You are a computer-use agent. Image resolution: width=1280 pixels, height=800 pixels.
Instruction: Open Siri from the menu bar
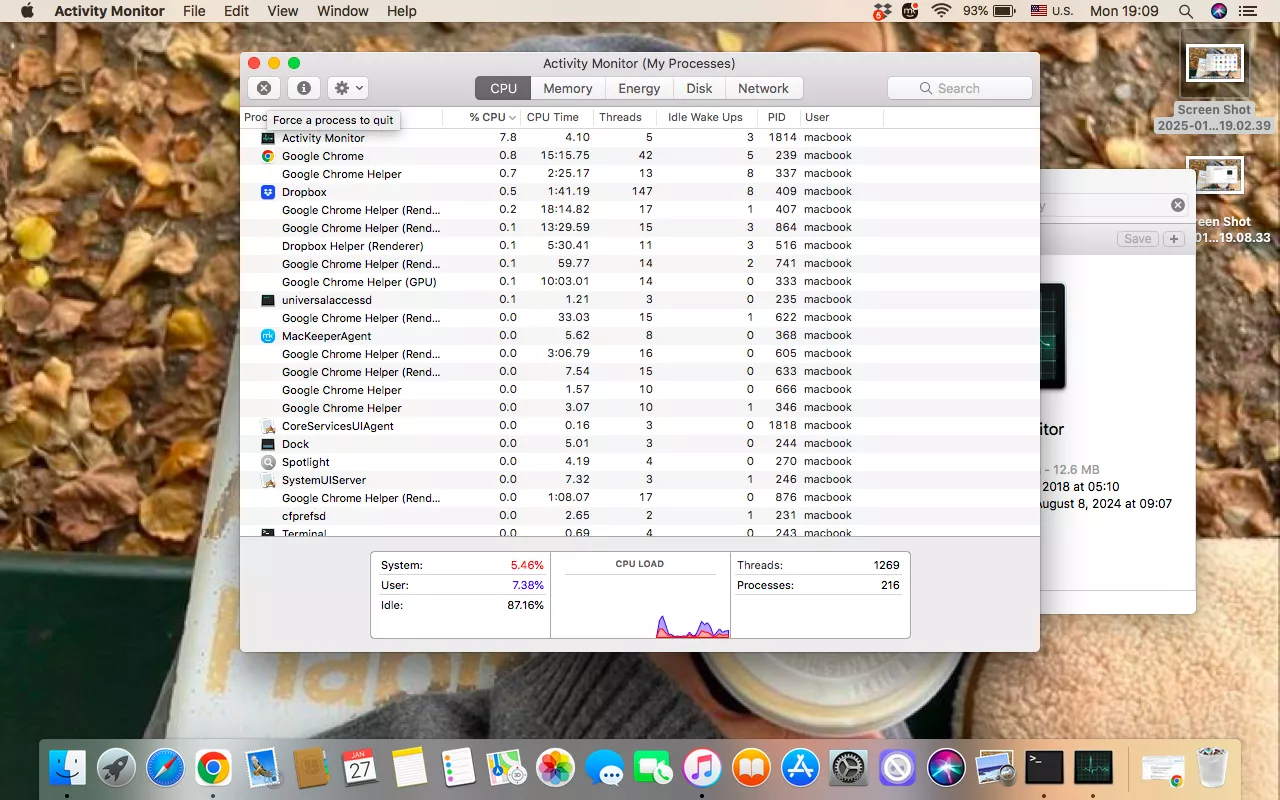tap(1218, 11)
